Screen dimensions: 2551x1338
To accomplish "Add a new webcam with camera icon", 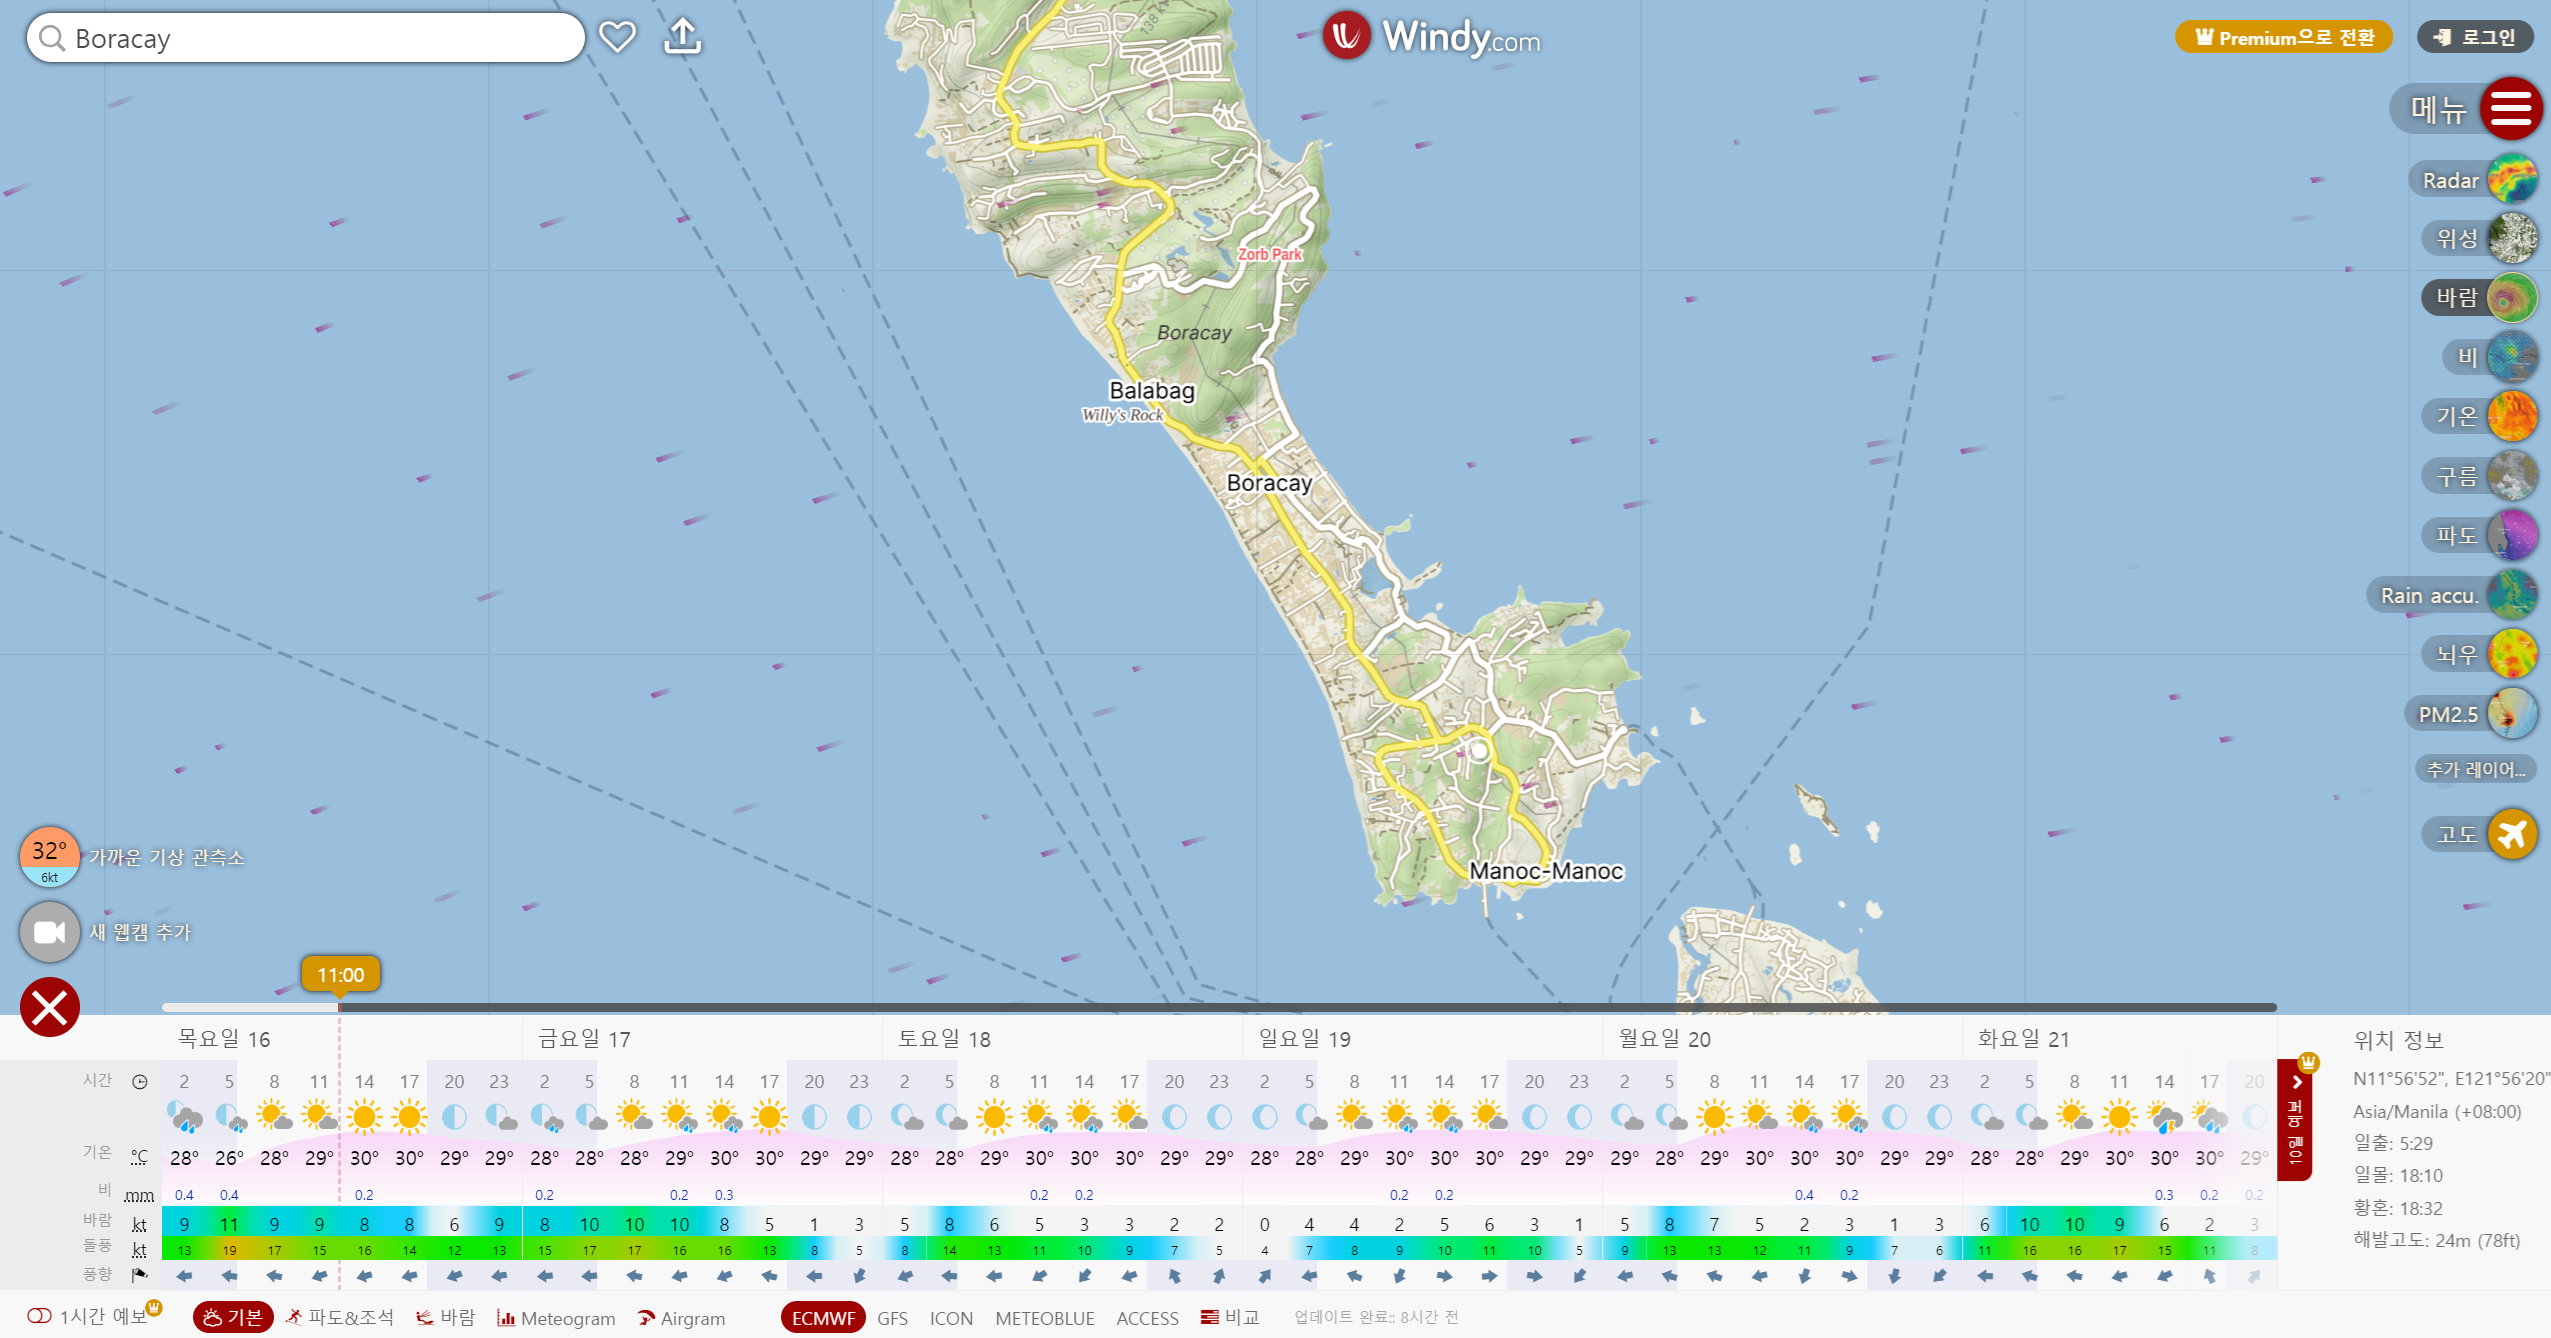I will [x=50, y=932].
